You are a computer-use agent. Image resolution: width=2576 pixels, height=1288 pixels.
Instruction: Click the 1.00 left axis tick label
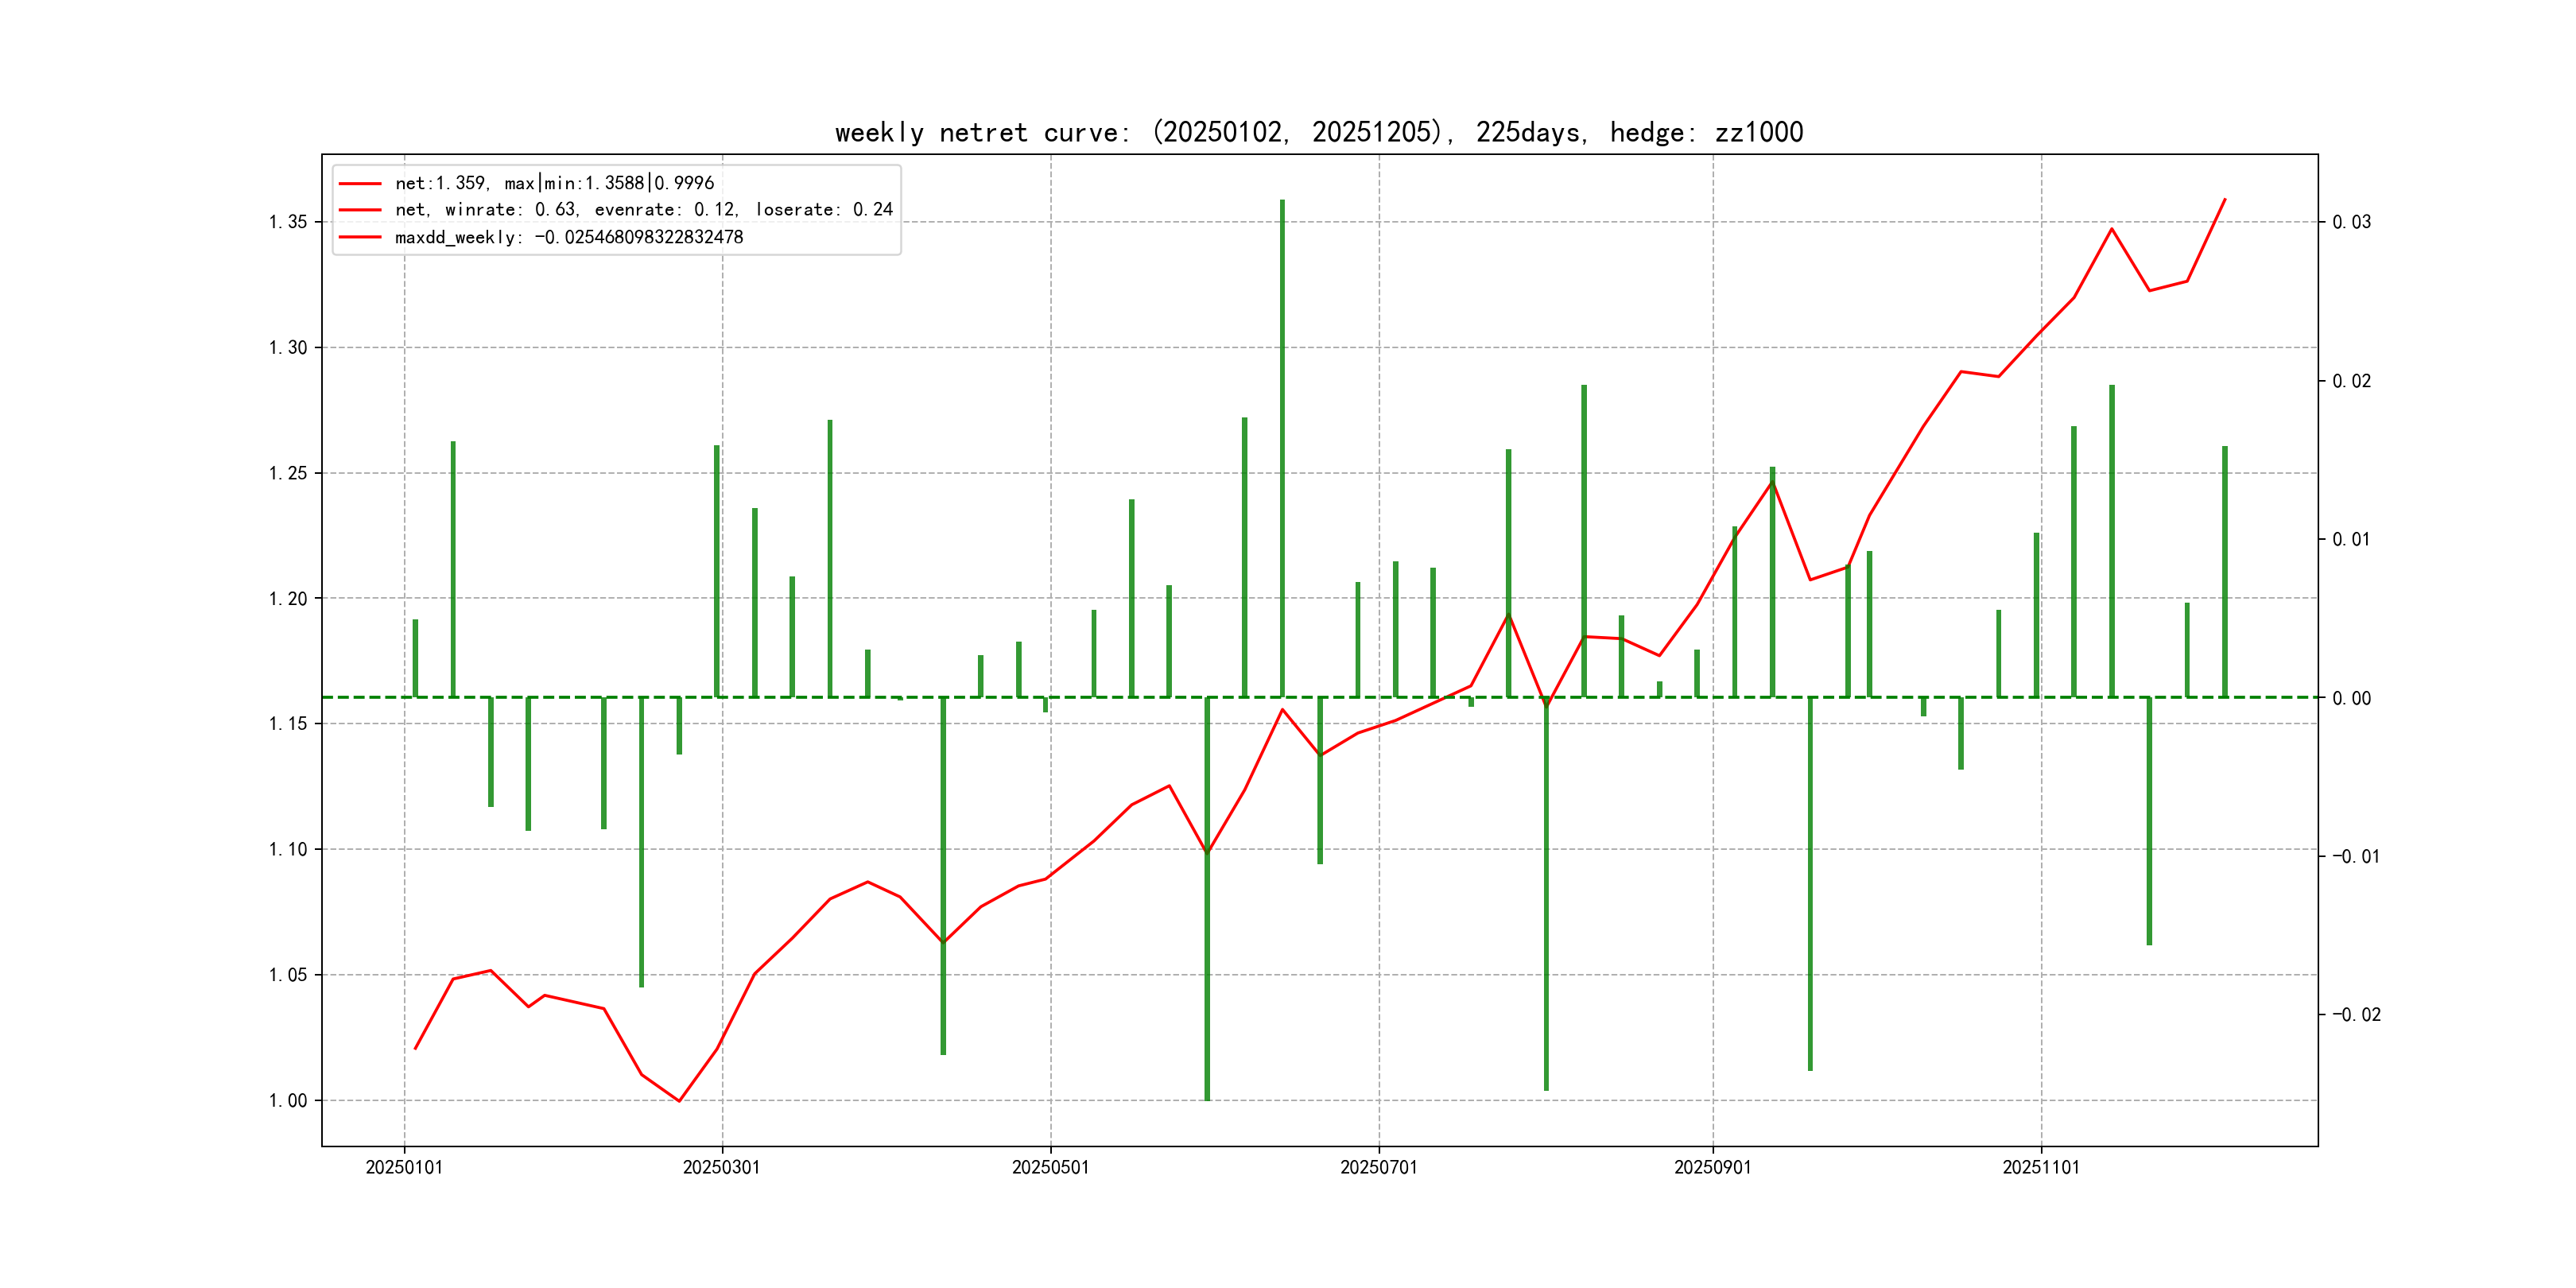287,1101
